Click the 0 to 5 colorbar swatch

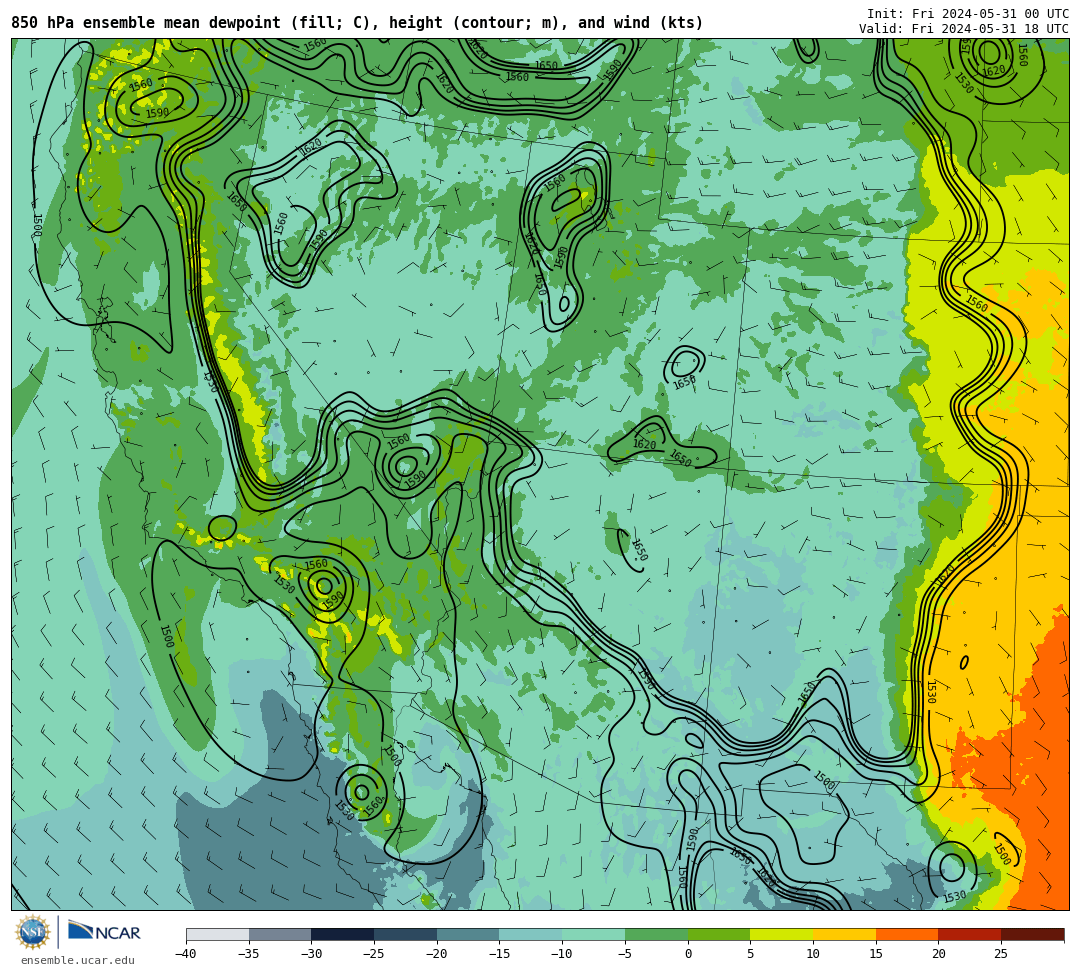pos(718,934)
